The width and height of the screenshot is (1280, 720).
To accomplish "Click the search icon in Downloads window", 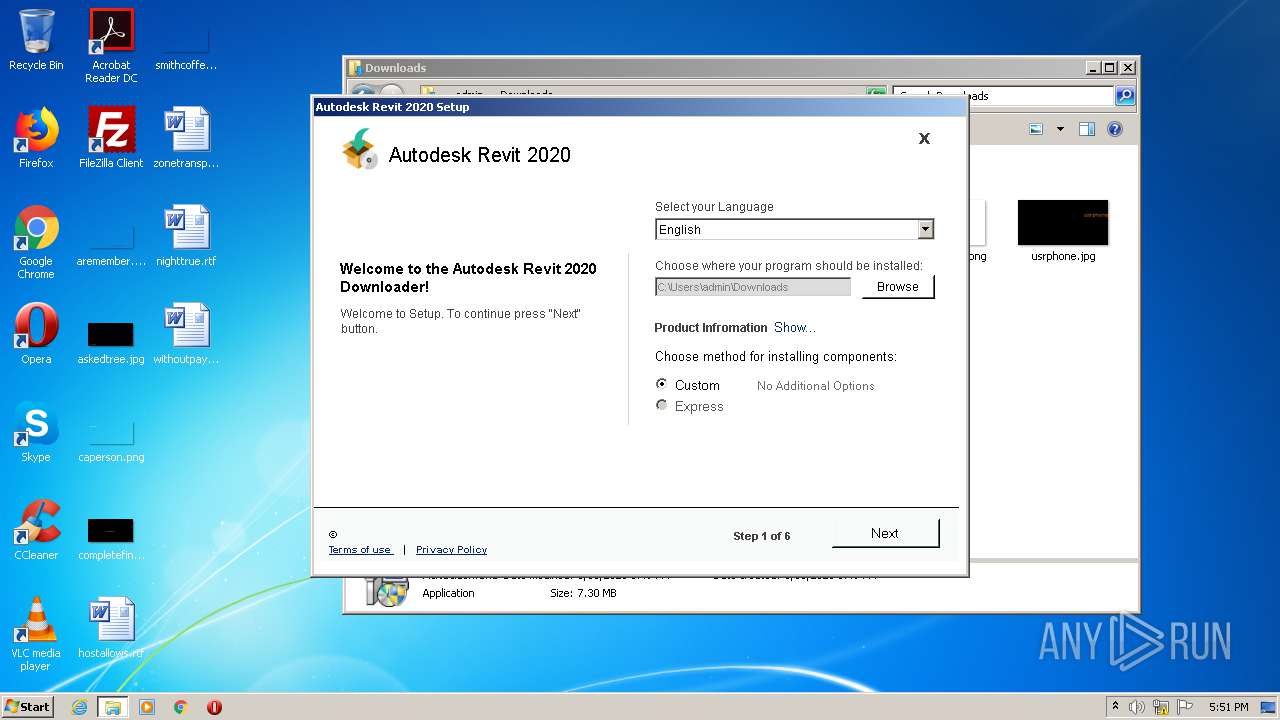I will click(1125, 96).
